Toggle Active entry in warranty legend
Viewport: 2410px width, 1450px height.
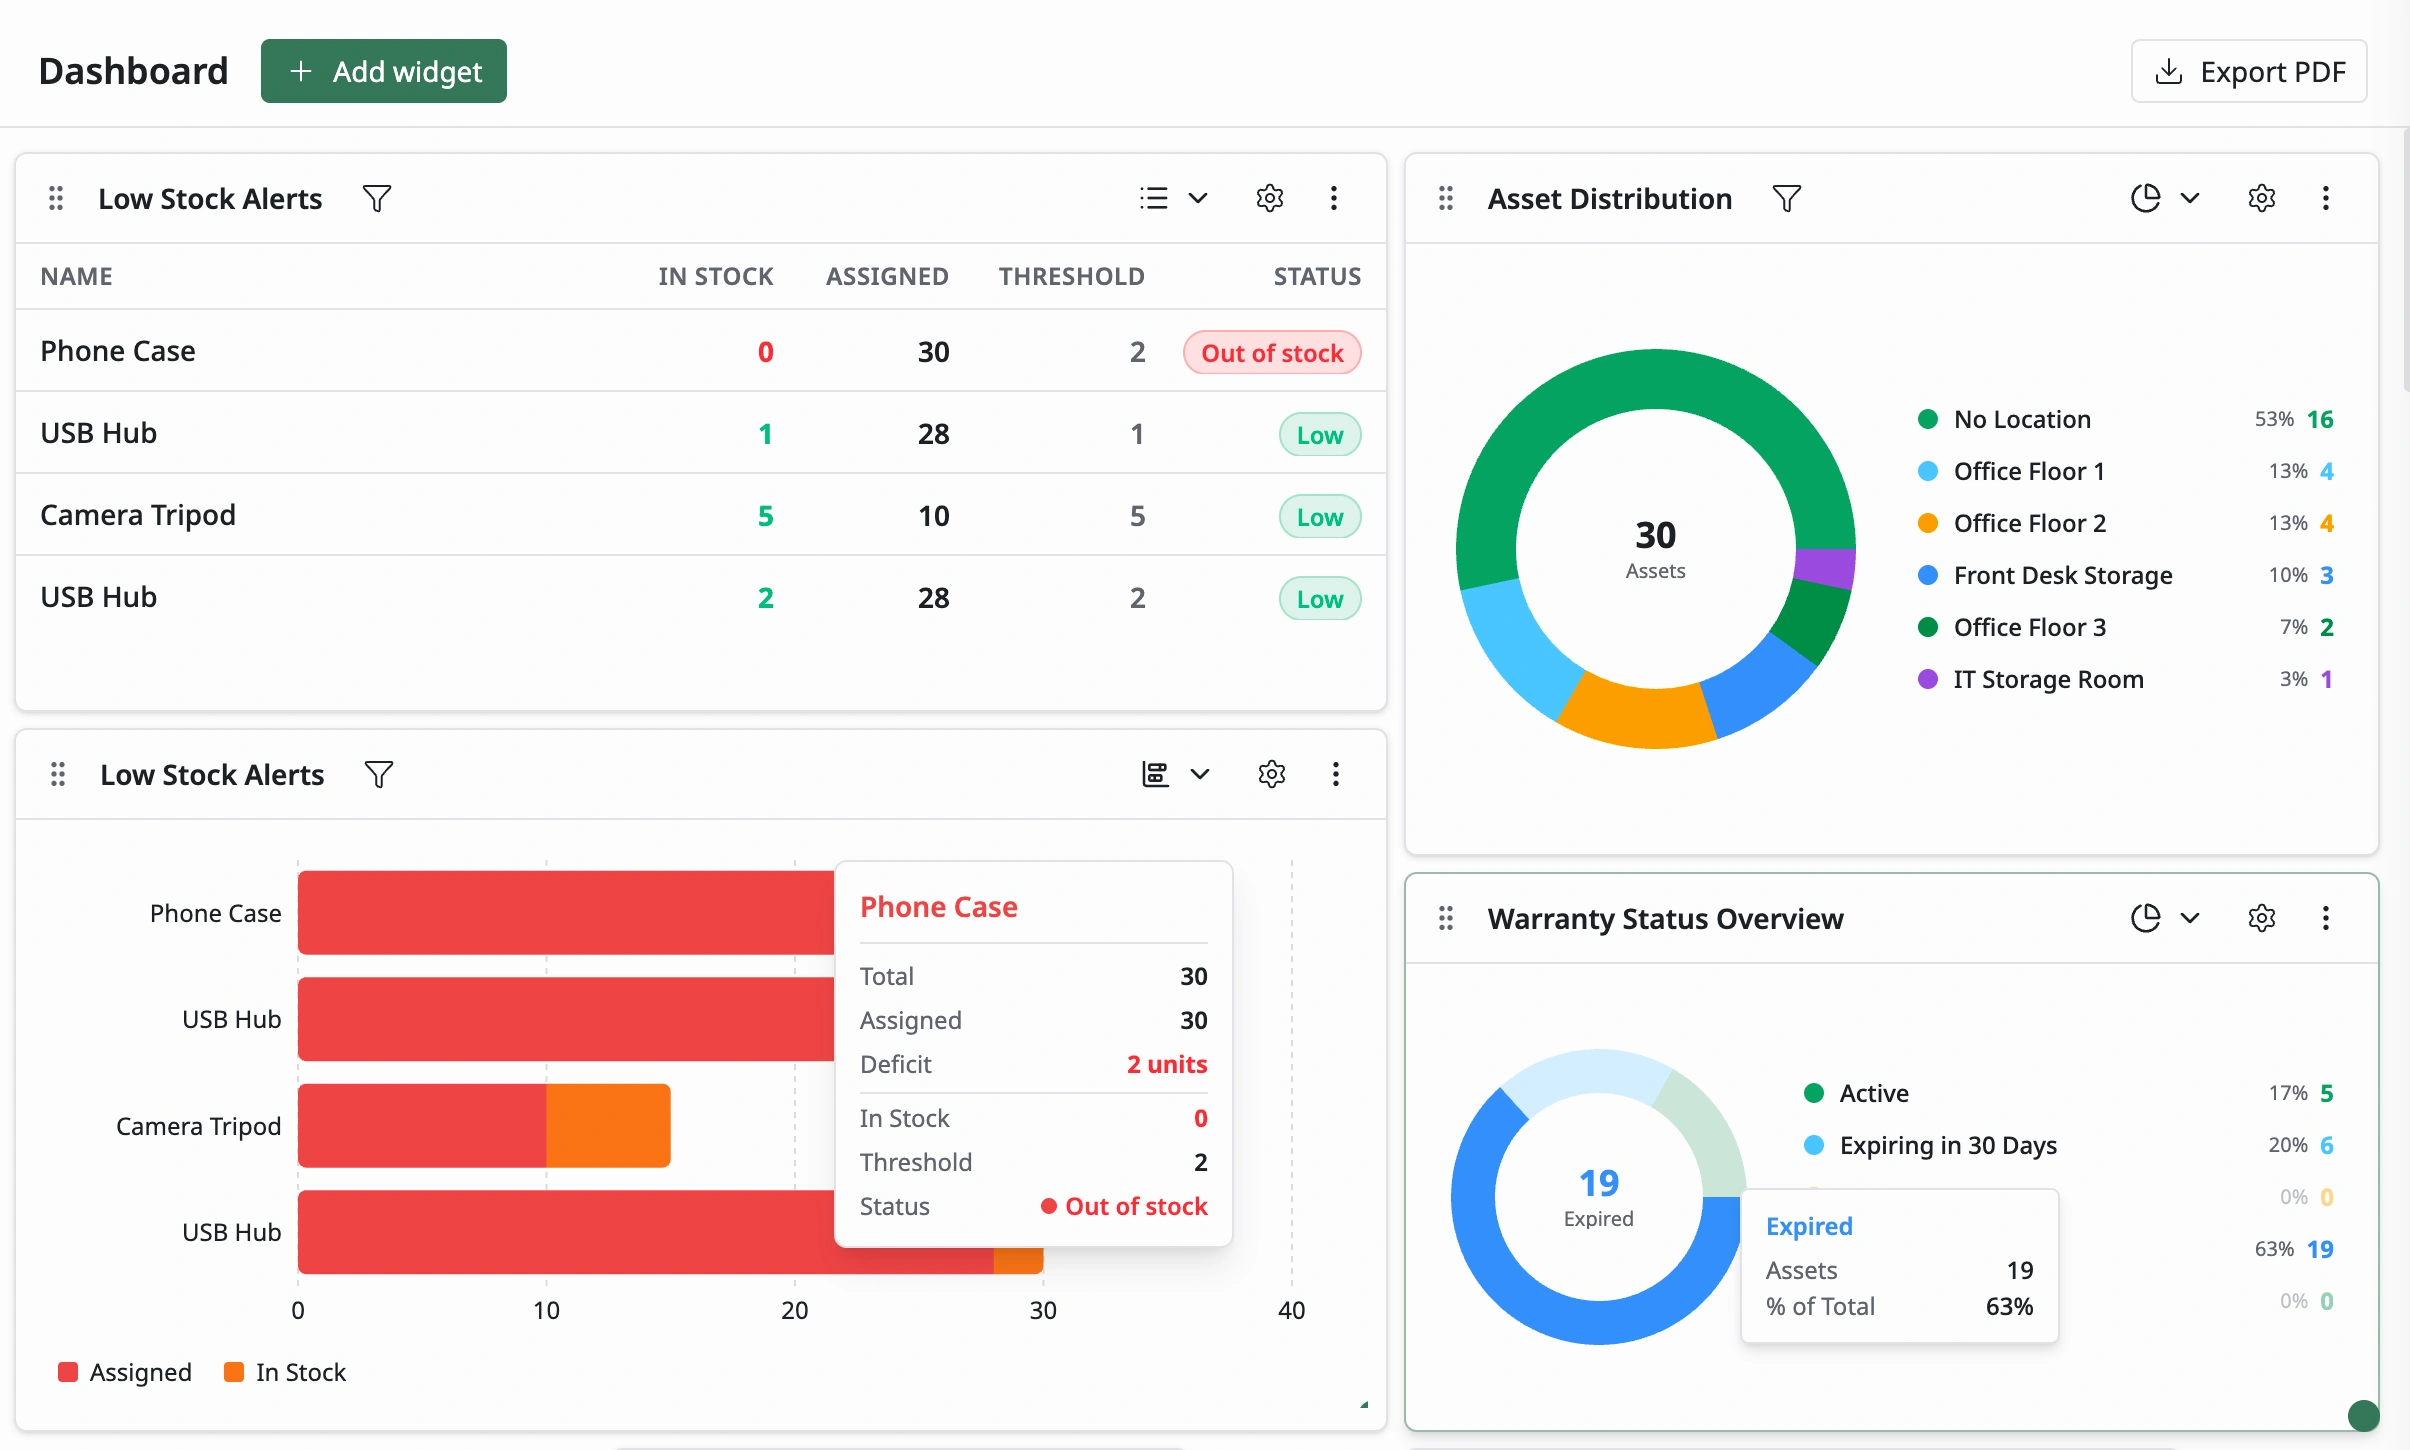click(x=1857, y=1093)
